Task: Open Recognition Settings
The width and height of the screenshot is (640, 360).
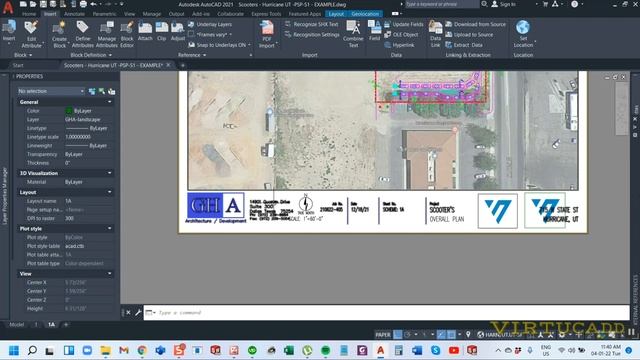Action: coord(312,35)
